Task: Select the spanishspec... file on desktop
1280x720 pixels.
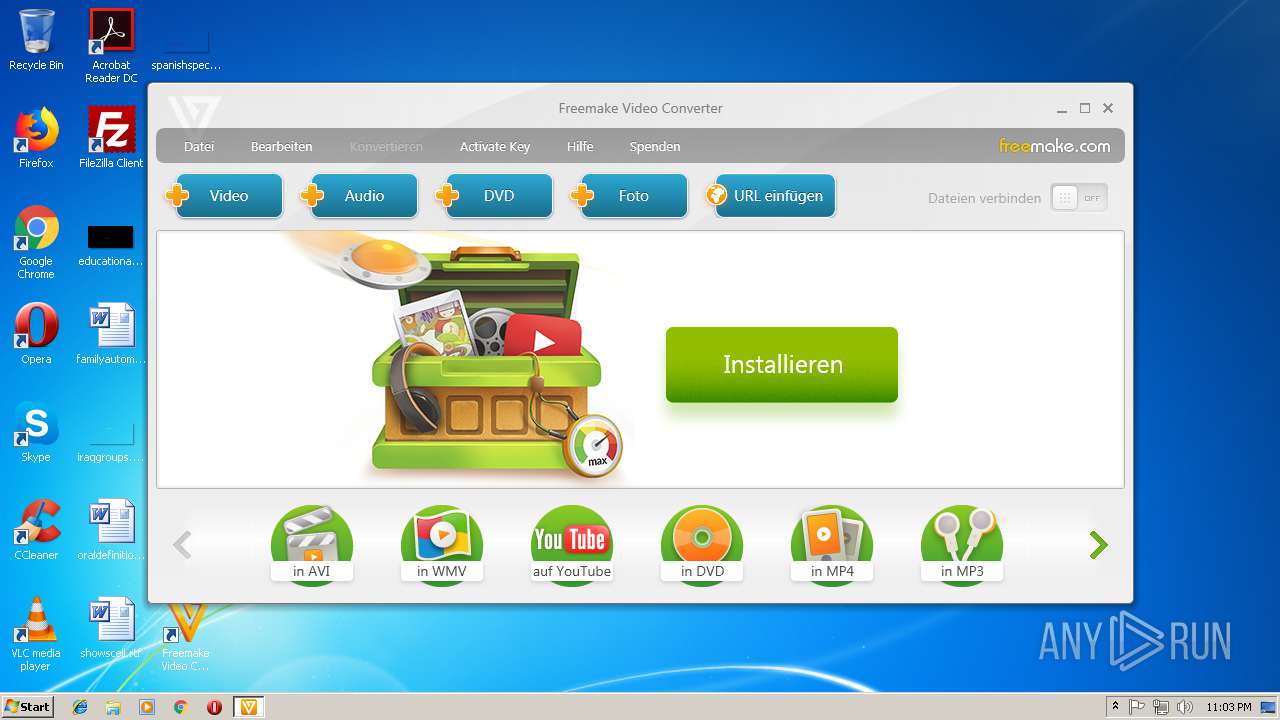Action: 186,50
